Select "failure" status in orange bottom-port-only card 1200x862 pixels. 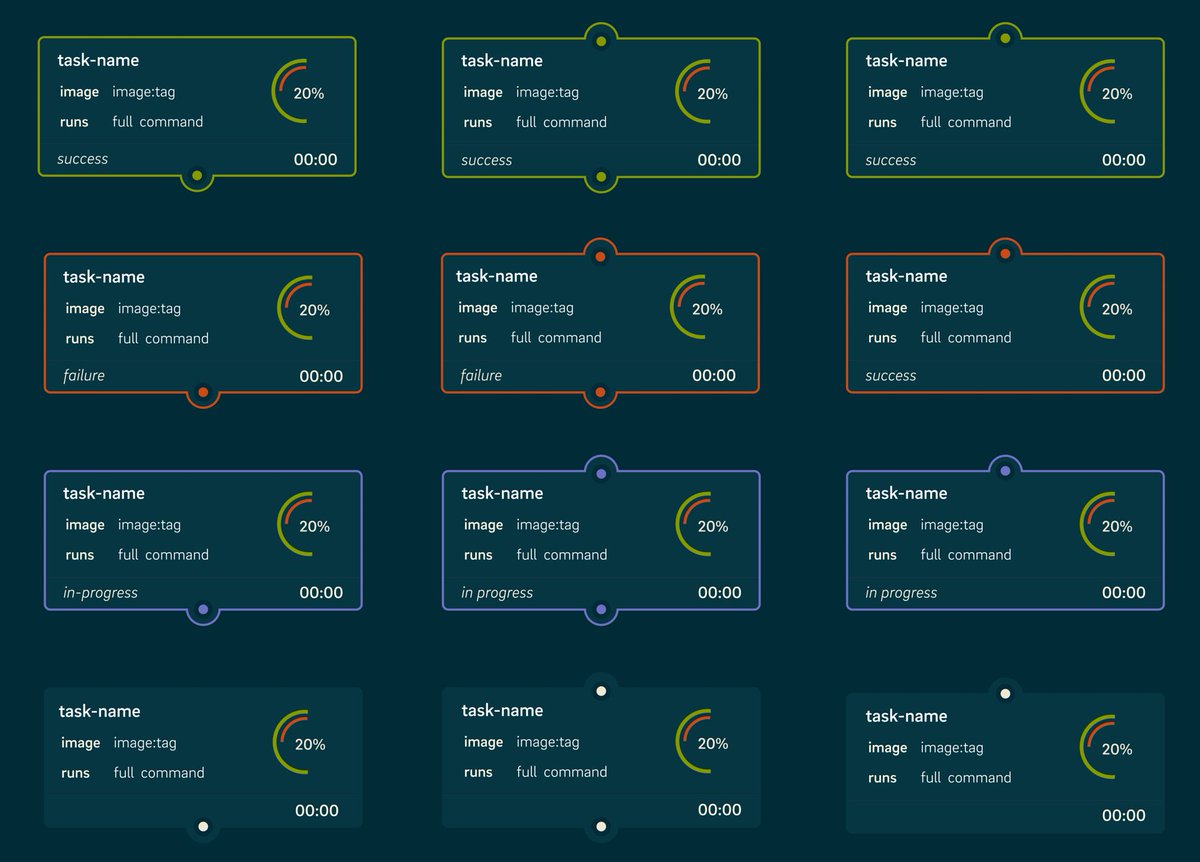pyautogui.click(x=84, y=376)
